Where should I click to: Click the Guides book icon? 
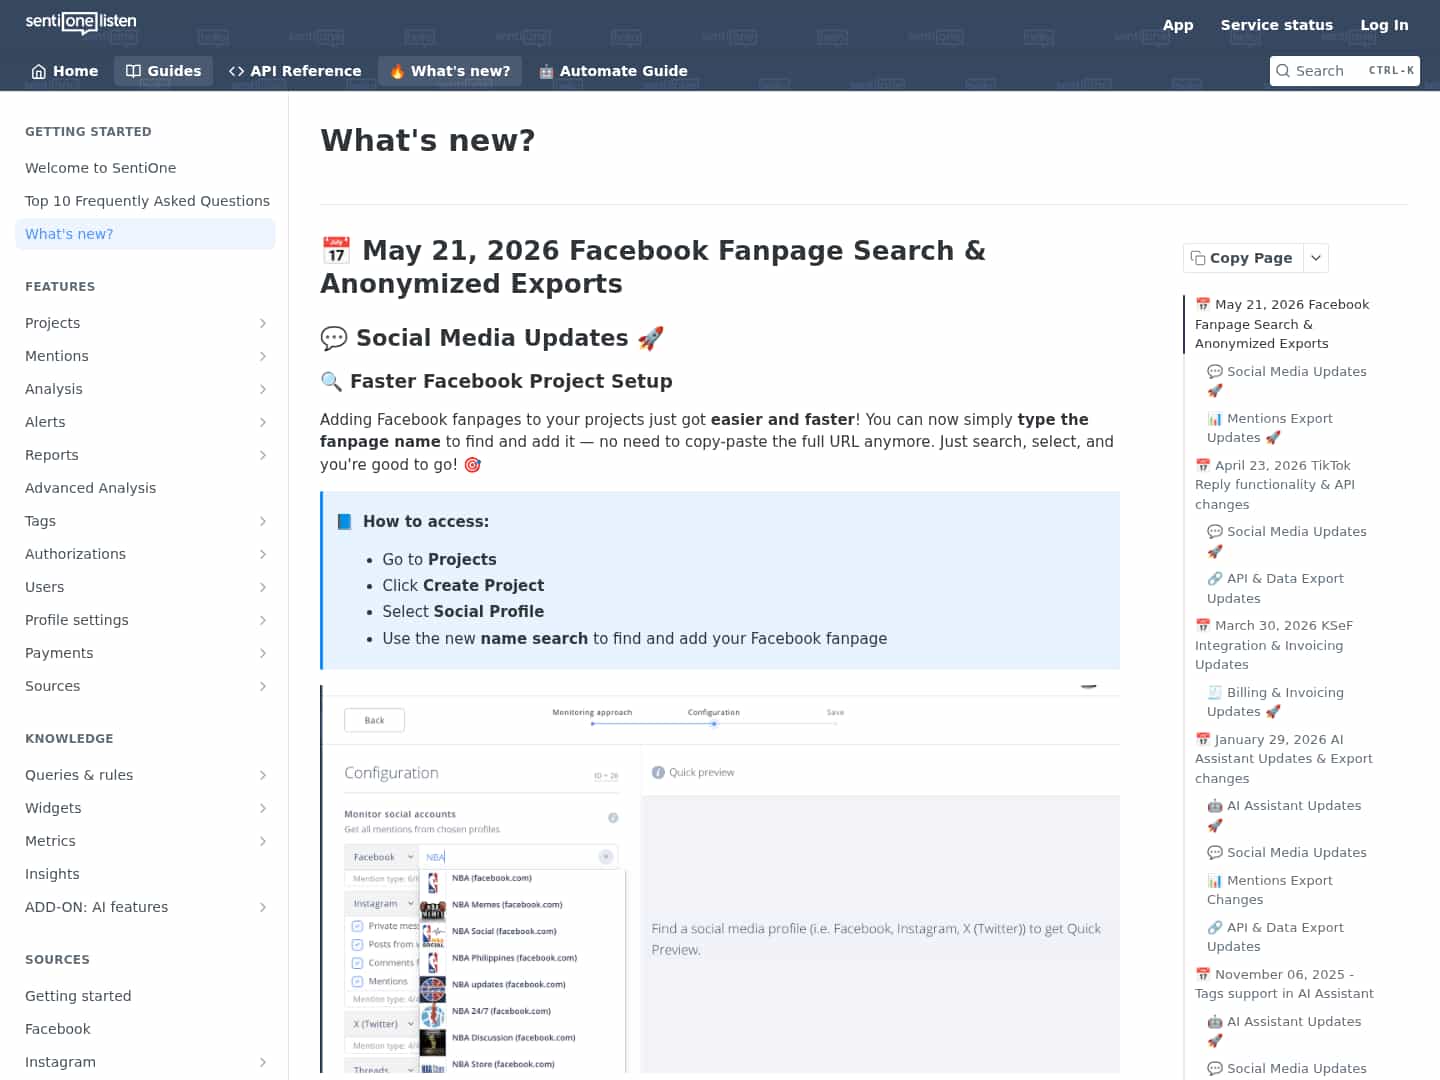coord(133,71)
